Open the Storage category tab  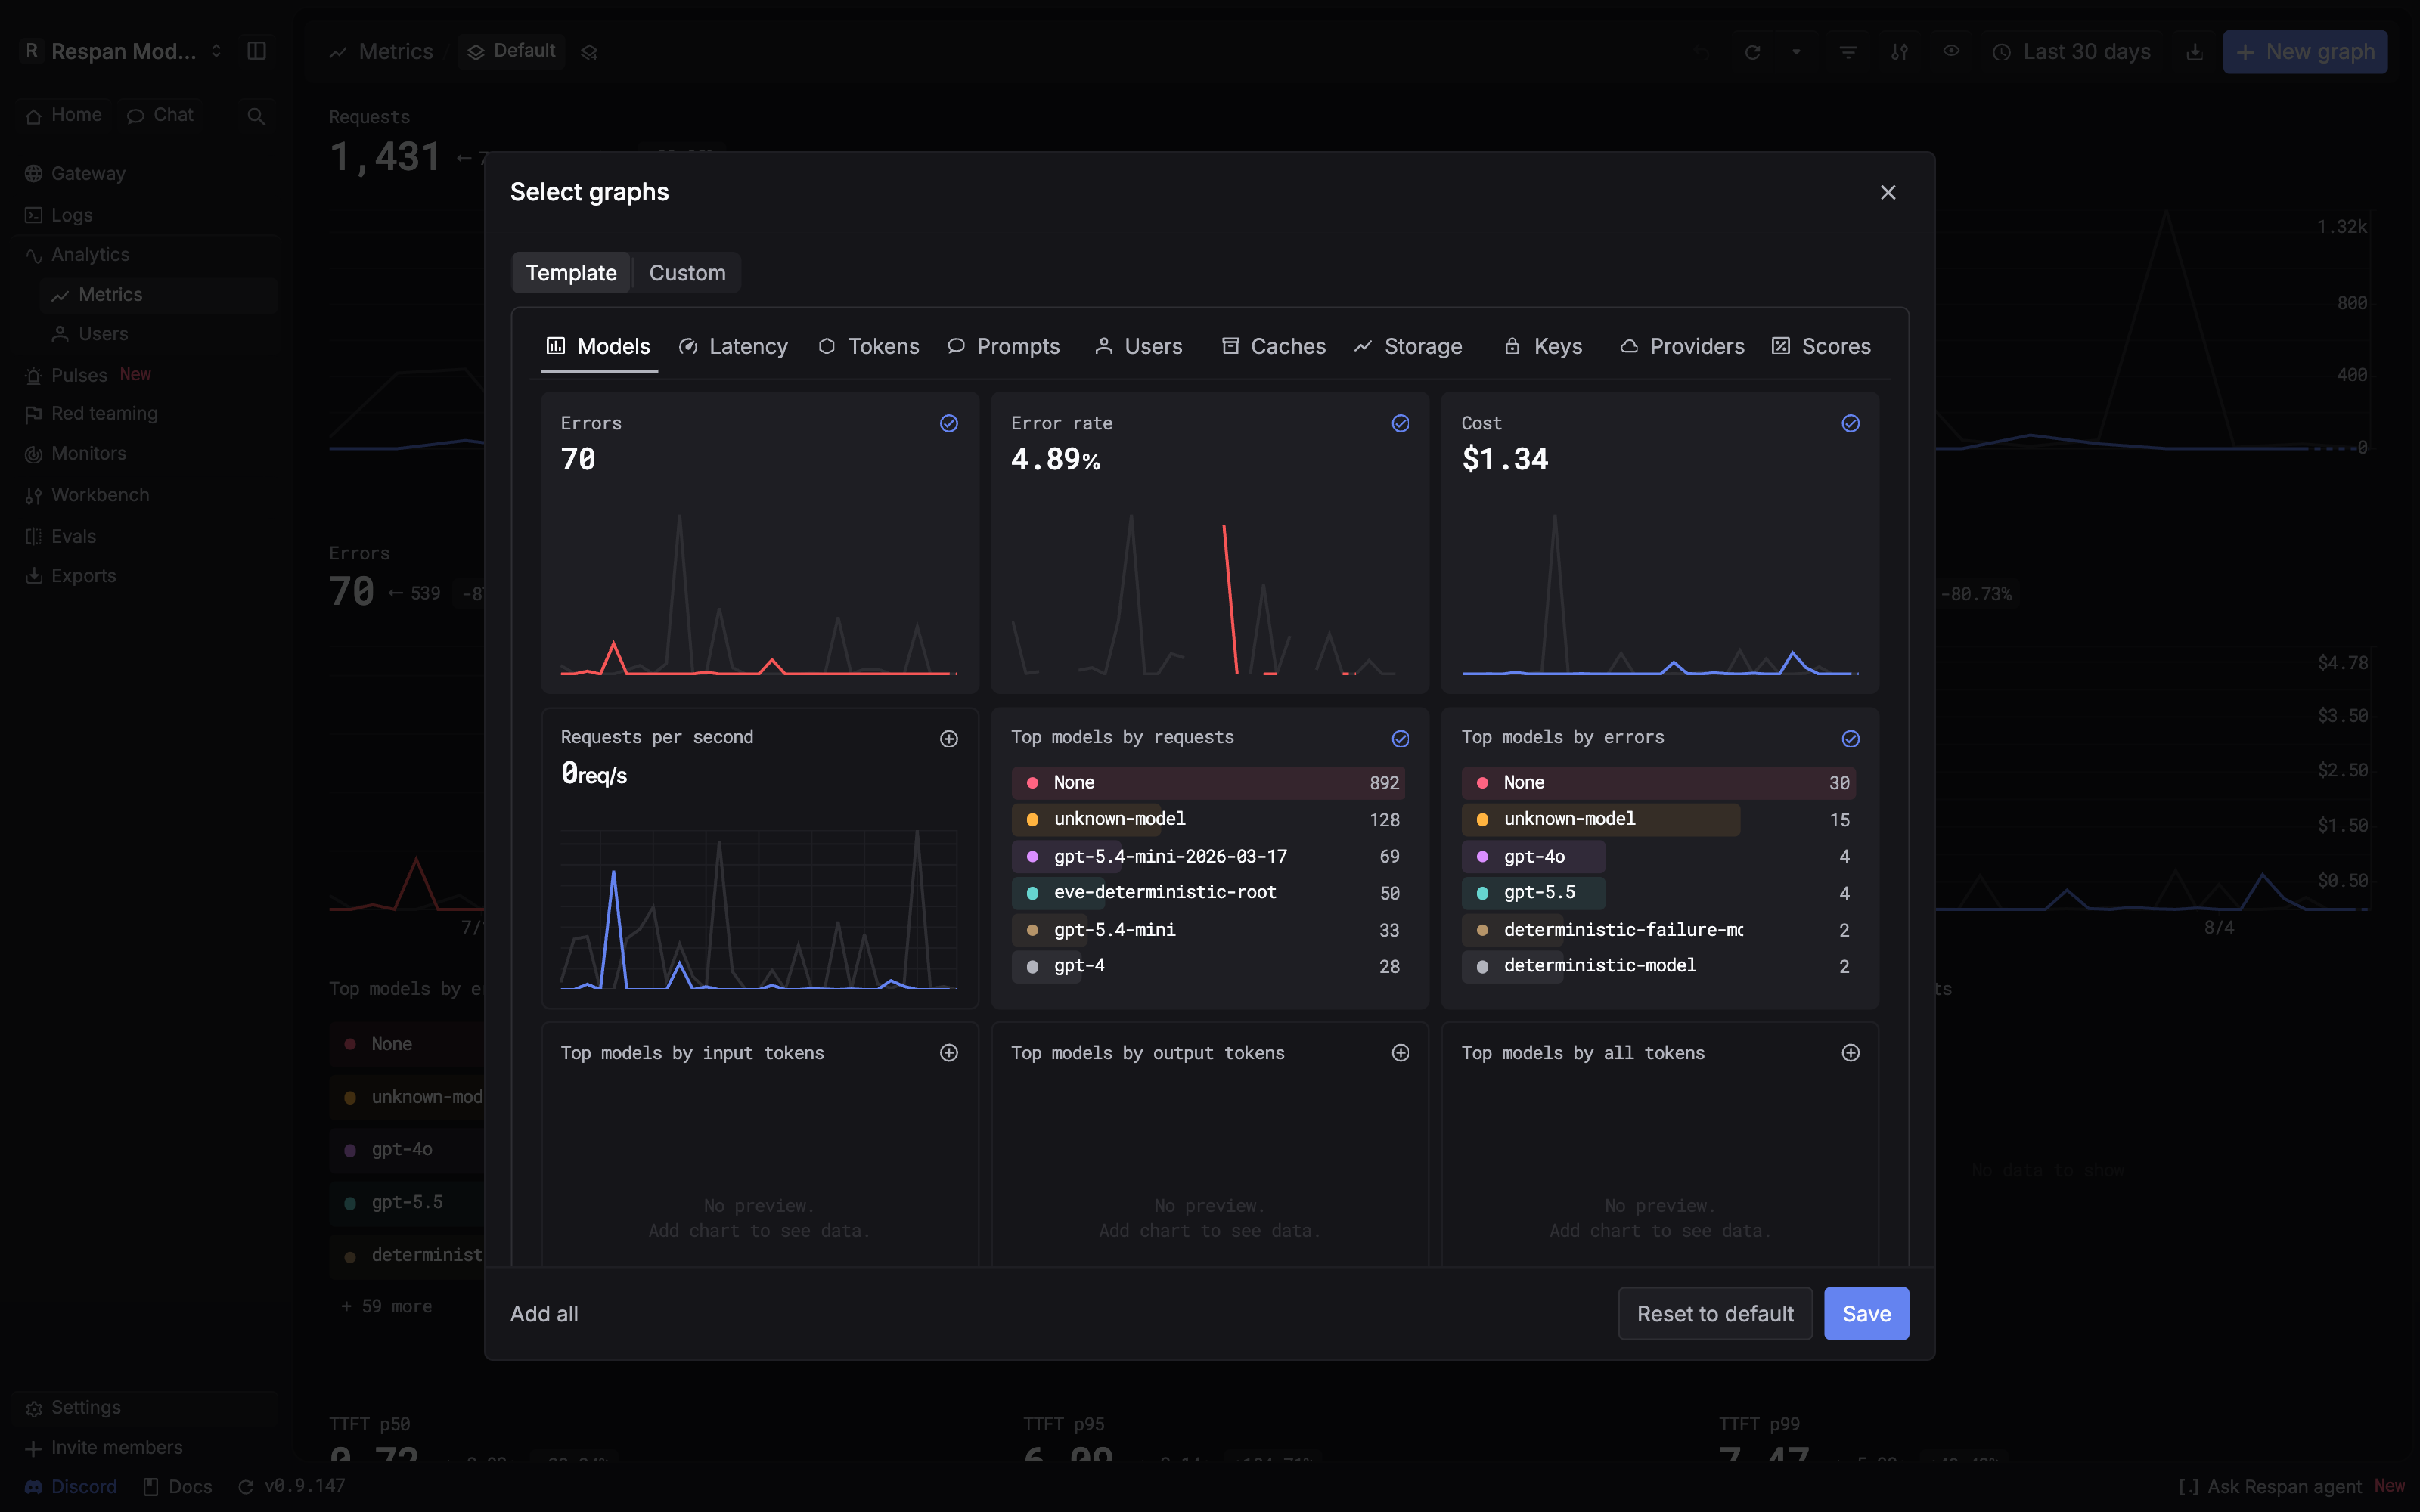[1408, 346]
